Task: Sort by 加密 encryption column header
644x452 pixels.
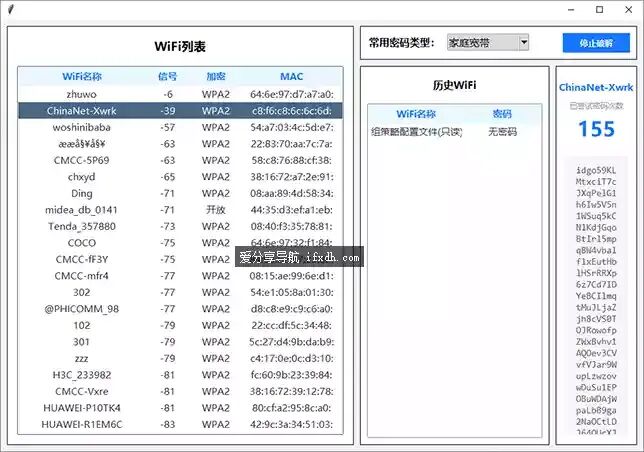Action: click(216, 76)
